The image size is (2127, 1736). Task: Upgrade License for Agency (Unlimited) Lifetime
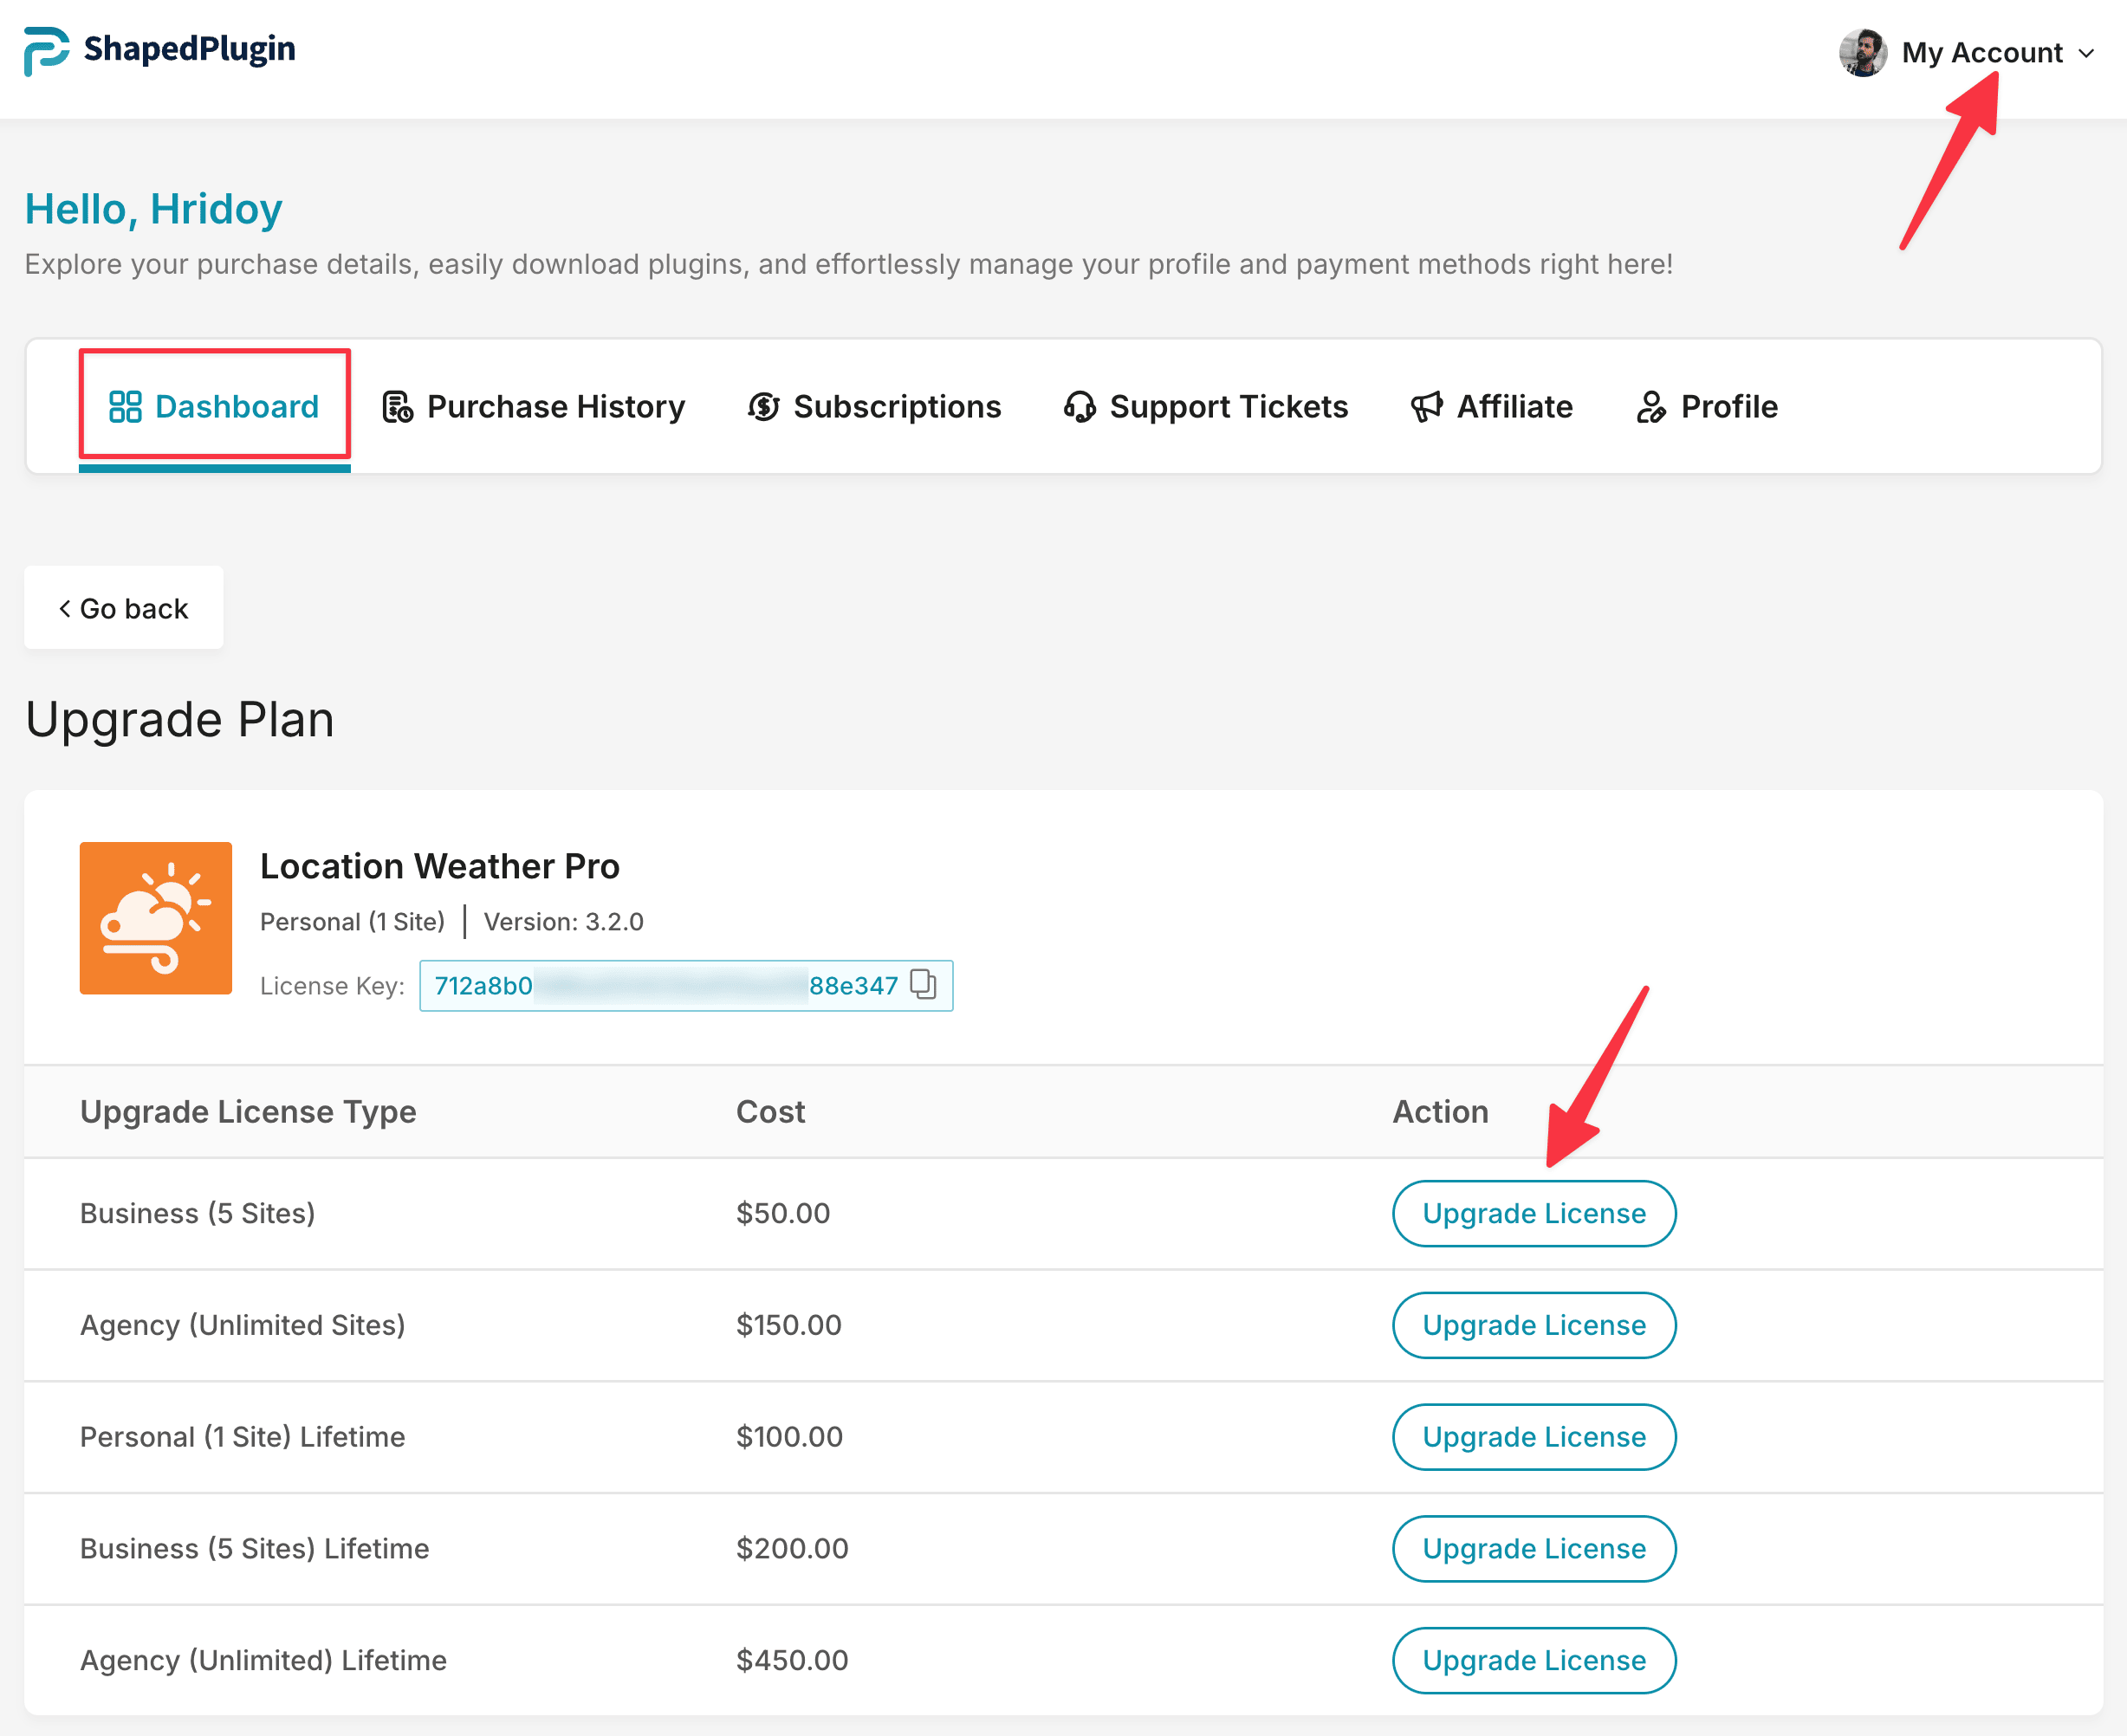[1534, 1661]
